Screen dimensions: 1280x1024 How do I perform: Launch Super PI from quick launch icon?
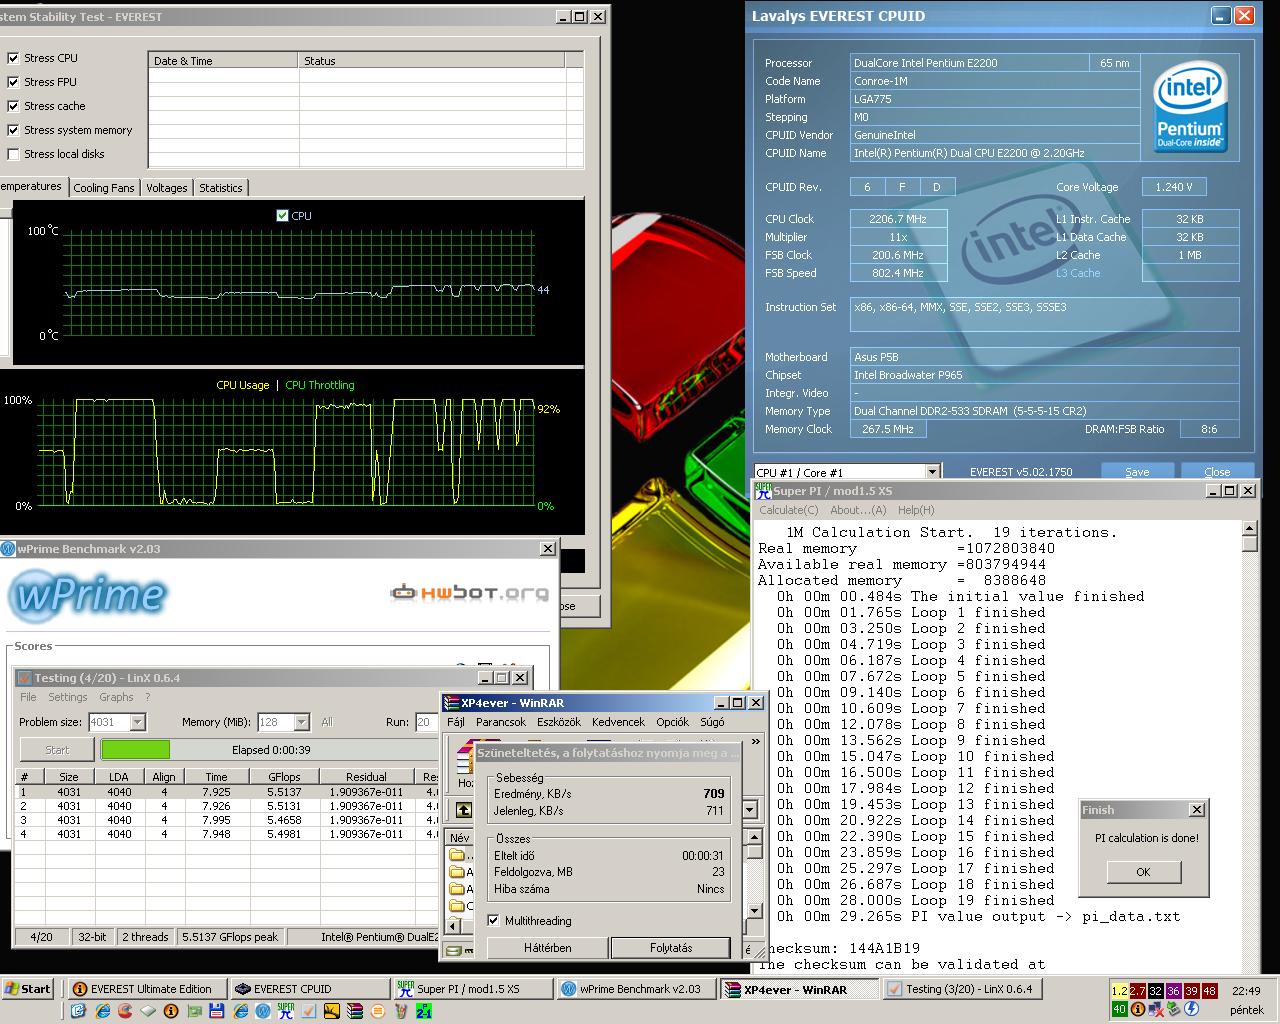point(286,1011)
